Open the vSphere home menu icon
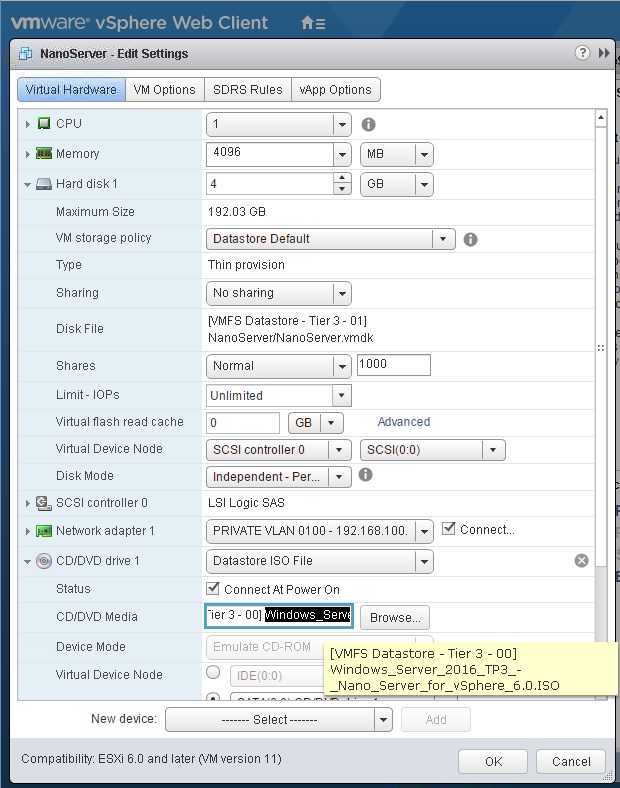 coord(313,23)
